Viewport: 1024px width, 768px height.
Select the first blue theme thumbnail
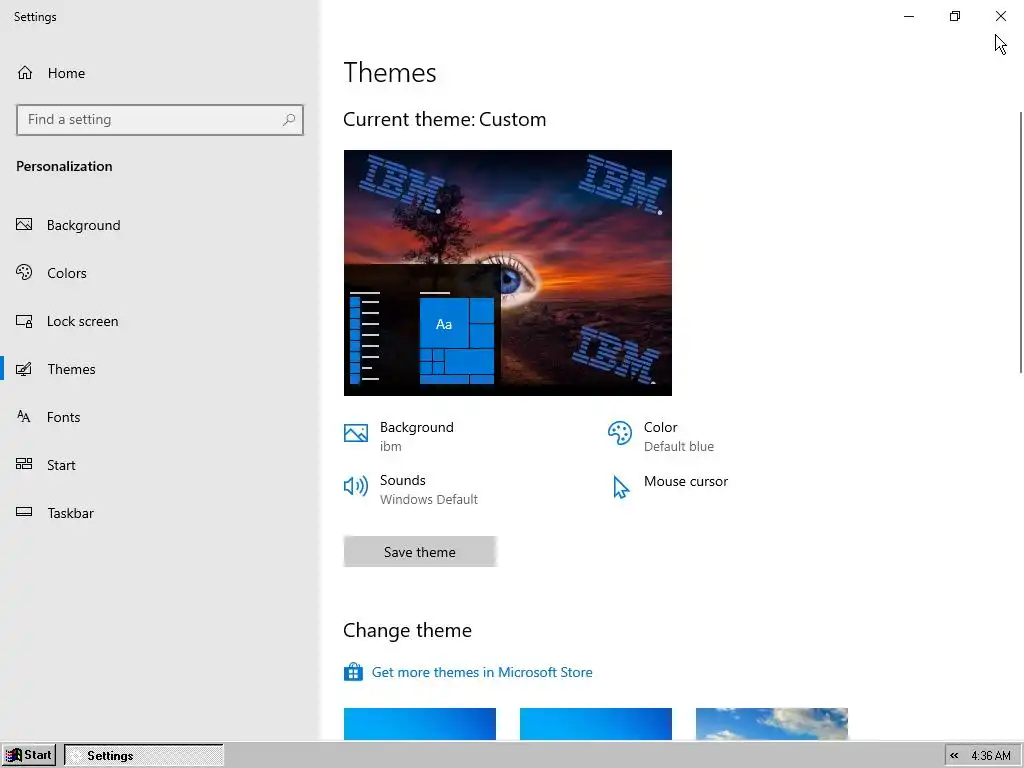[x=420, y=724]
